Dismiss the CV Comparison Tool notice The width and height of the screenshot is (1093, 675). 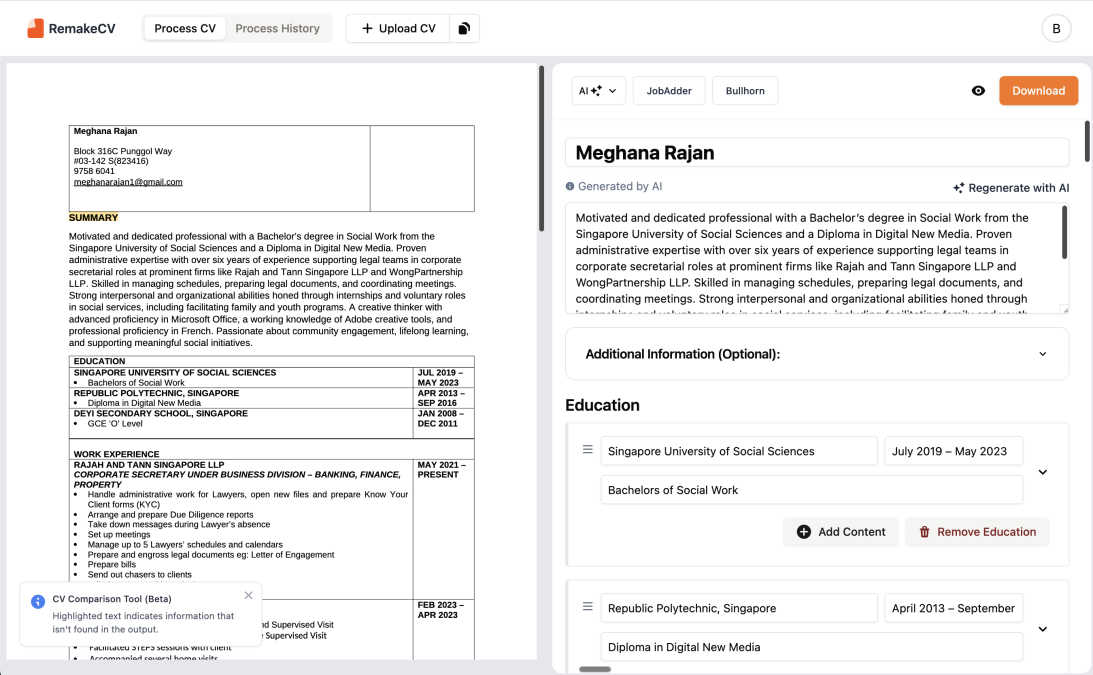pos(248,595)
